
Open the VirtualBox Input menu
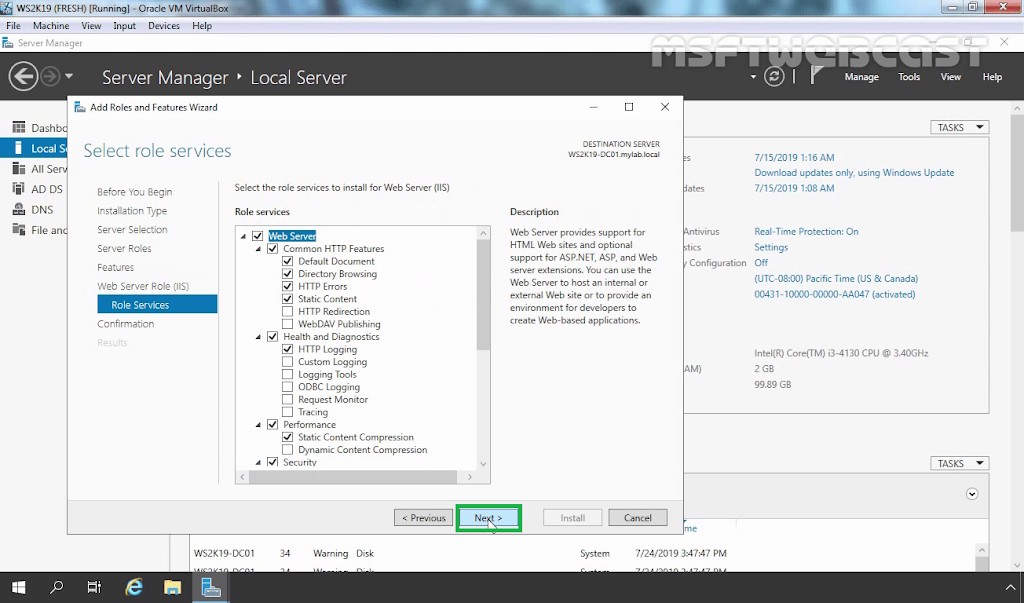124,25
